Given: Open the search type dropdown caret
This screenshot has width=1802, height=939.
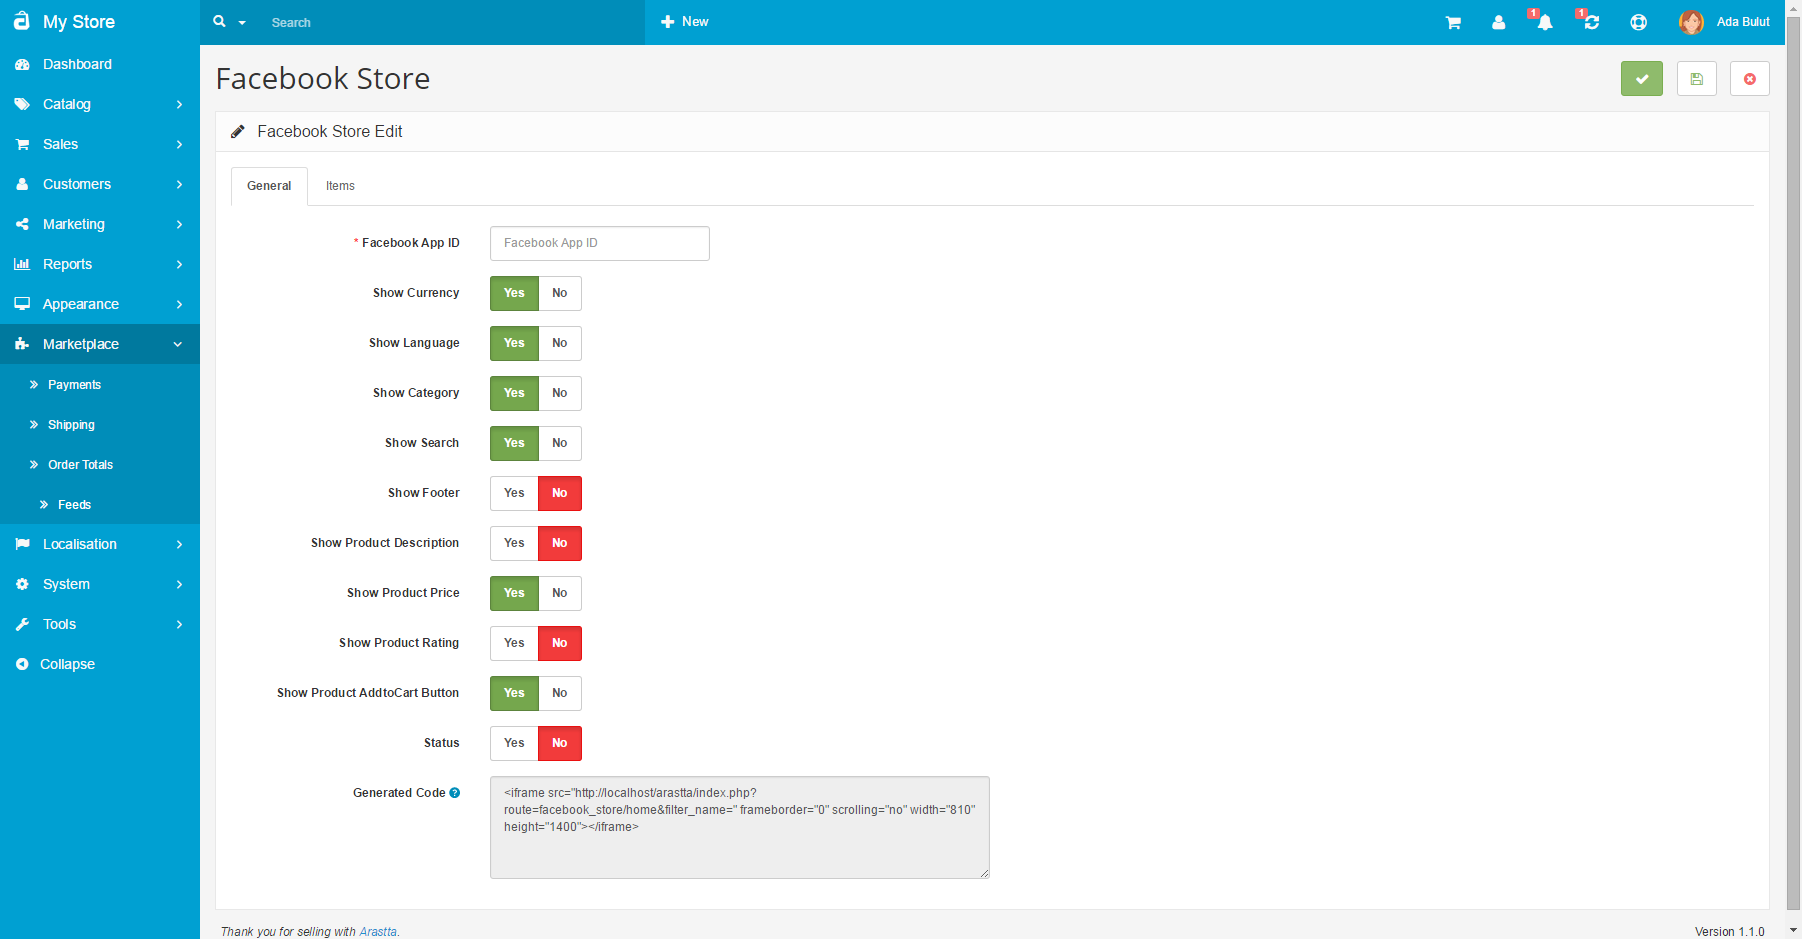Looking at the screenshot, I should point(242,23).
